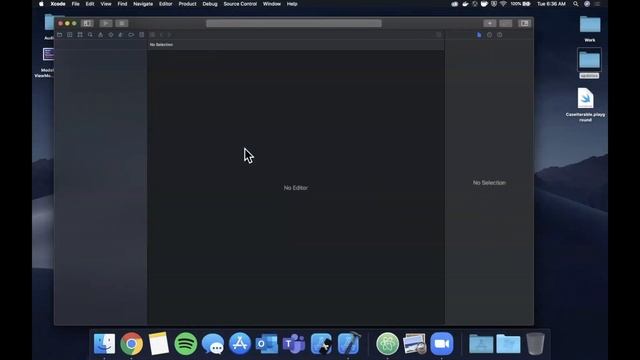This screenshot has width=640, height=360.
Task: Click the related items grid icon
Action: [152, 35]
